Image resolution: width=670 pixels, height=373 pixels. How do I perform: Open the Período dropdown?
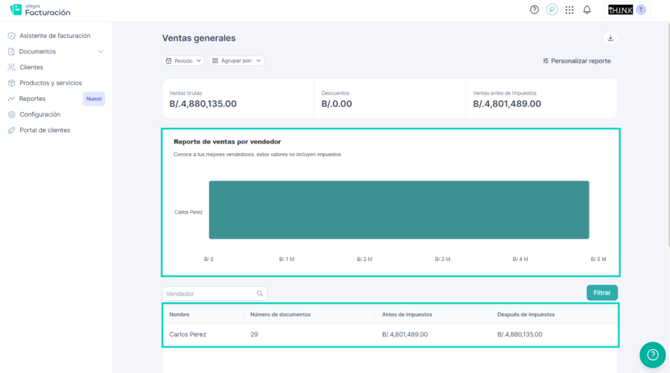[183, 61]
